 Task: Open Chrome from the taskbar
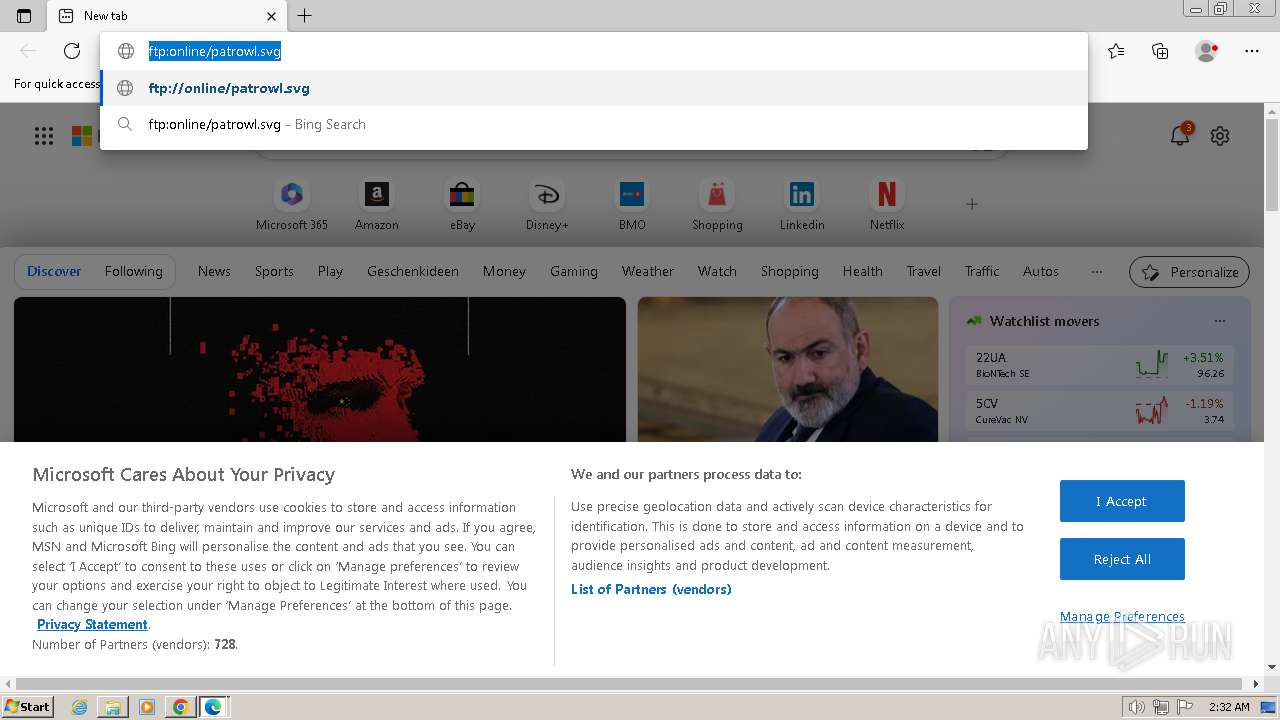[x=180, y=707]
